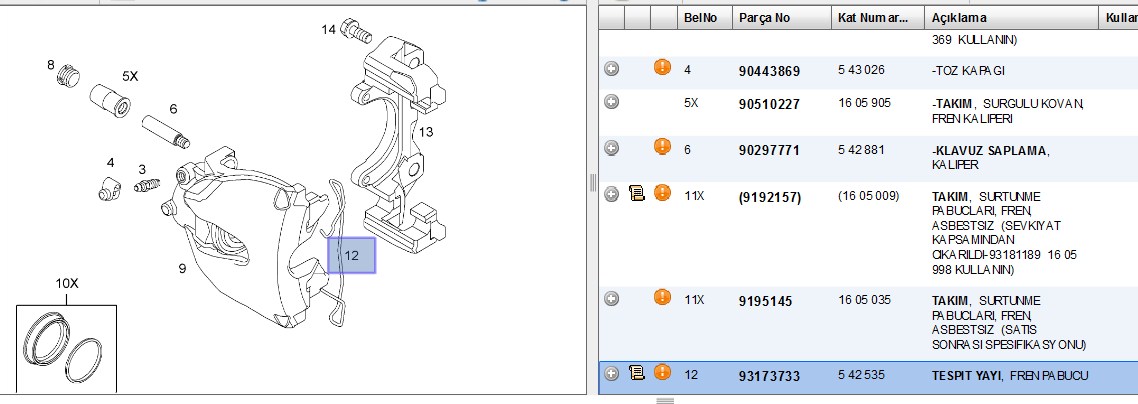Expand the row for part 90443869
This screenshot has height=404, width=1138.
tap(612, 69)
